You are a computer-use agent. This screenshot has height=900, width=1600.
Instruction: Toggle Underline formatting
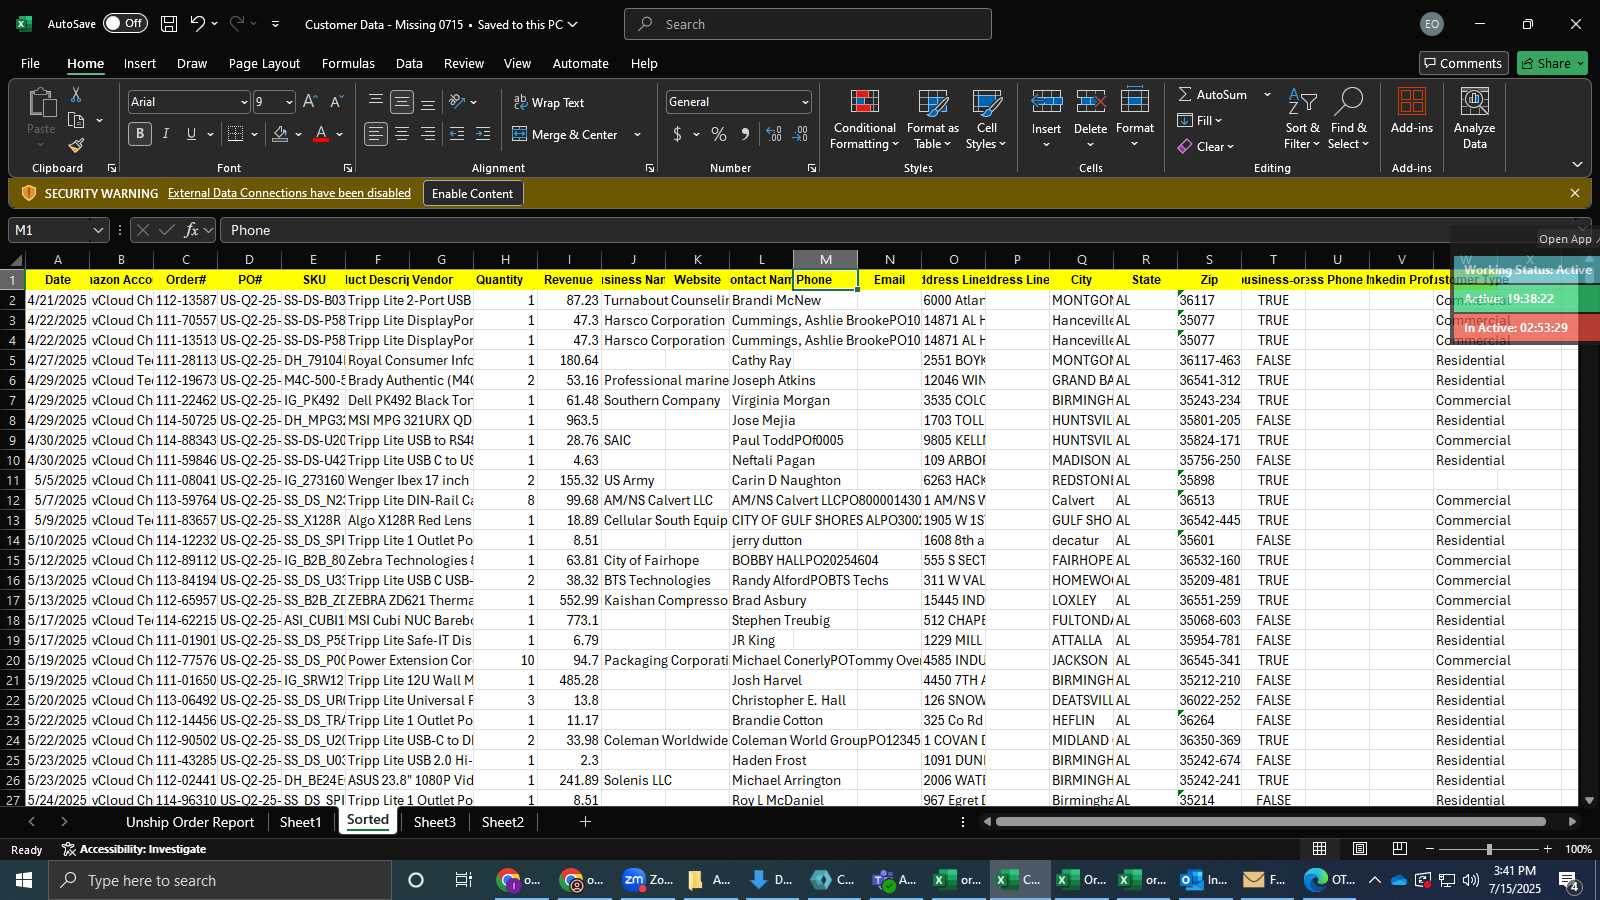click(191, 134)
